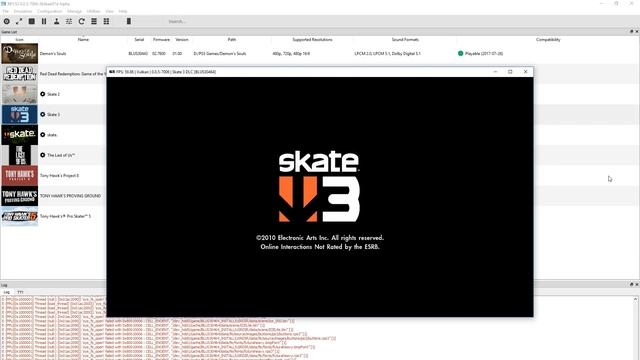The height and width of the screenshot is (360, 640).
Task: Open the configuration sliders toolbar icon
Action: pos(69,21)
